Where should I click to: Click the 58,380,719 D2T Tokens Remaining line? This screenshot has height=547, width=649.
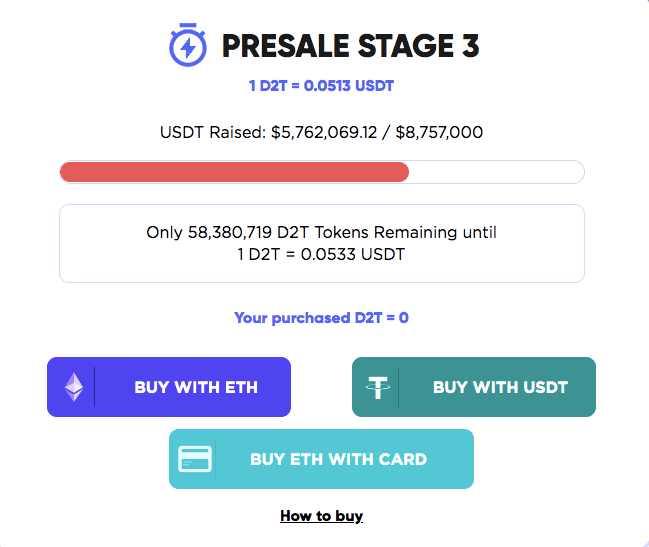click(x=321, y=232)
